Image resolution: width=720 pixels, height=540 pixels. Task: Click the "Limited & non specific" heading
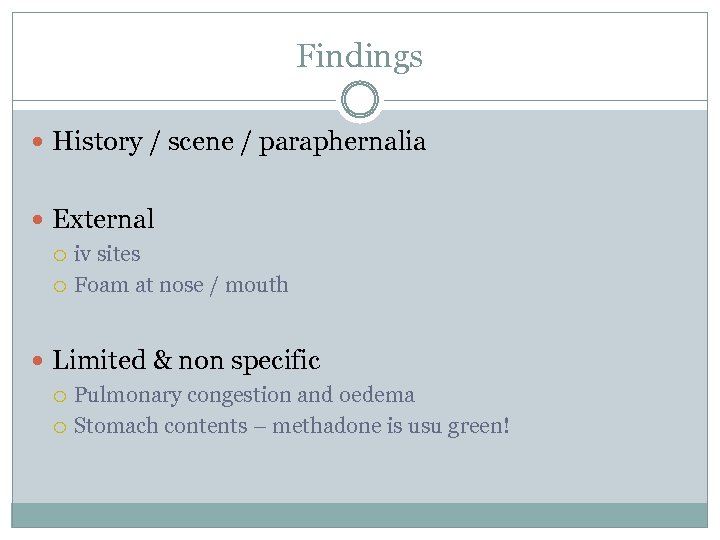[186, 360]
